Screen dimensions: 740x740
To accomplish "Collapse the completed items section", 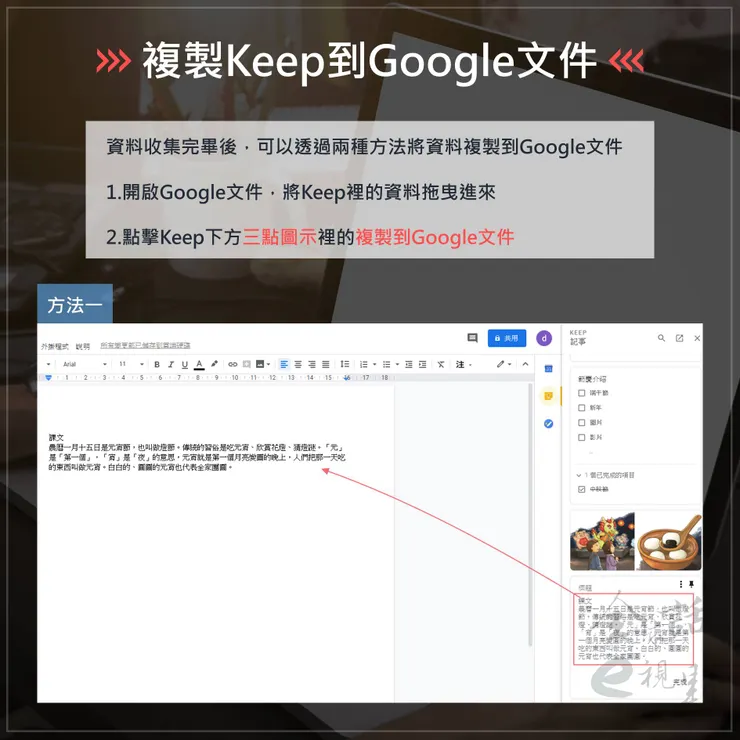I will [x=579, y=475].
